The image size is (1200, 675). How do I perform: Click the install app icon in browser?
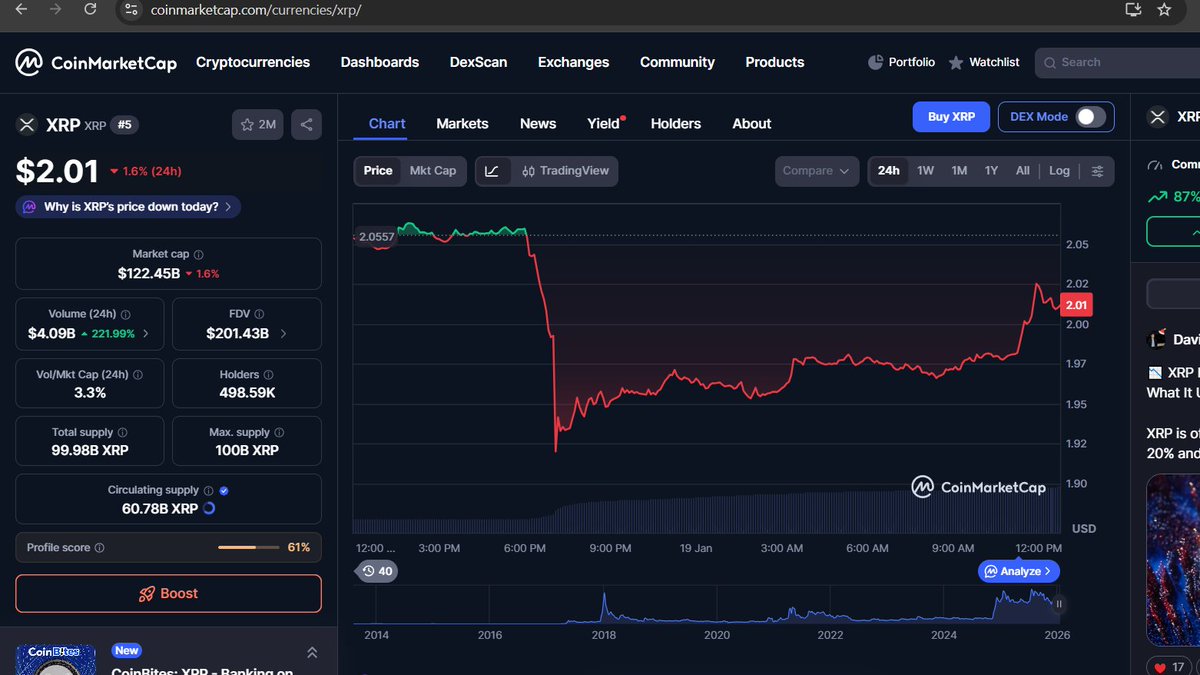click(1132, 9)
